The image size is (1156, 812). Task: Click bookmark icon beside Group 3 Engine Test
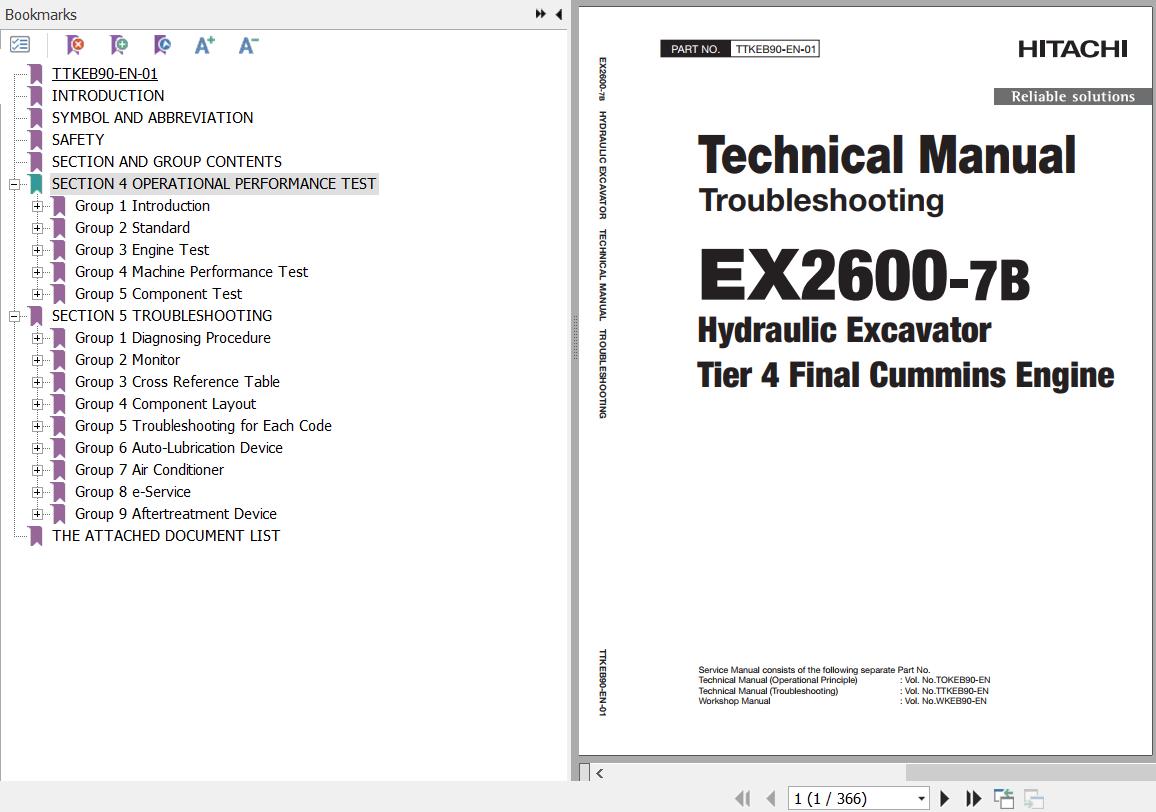tap(59, 250)
